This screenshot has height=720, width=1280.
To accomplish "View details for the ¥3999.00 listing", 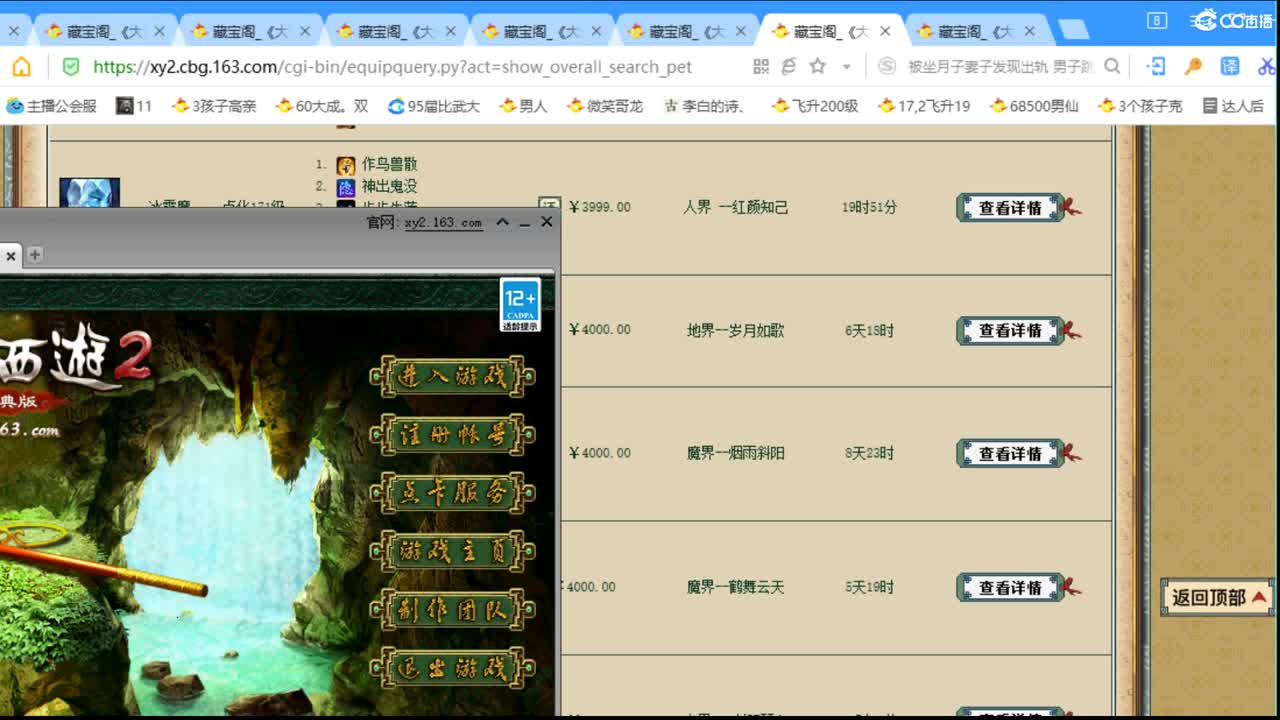I will coord(1010,208).
